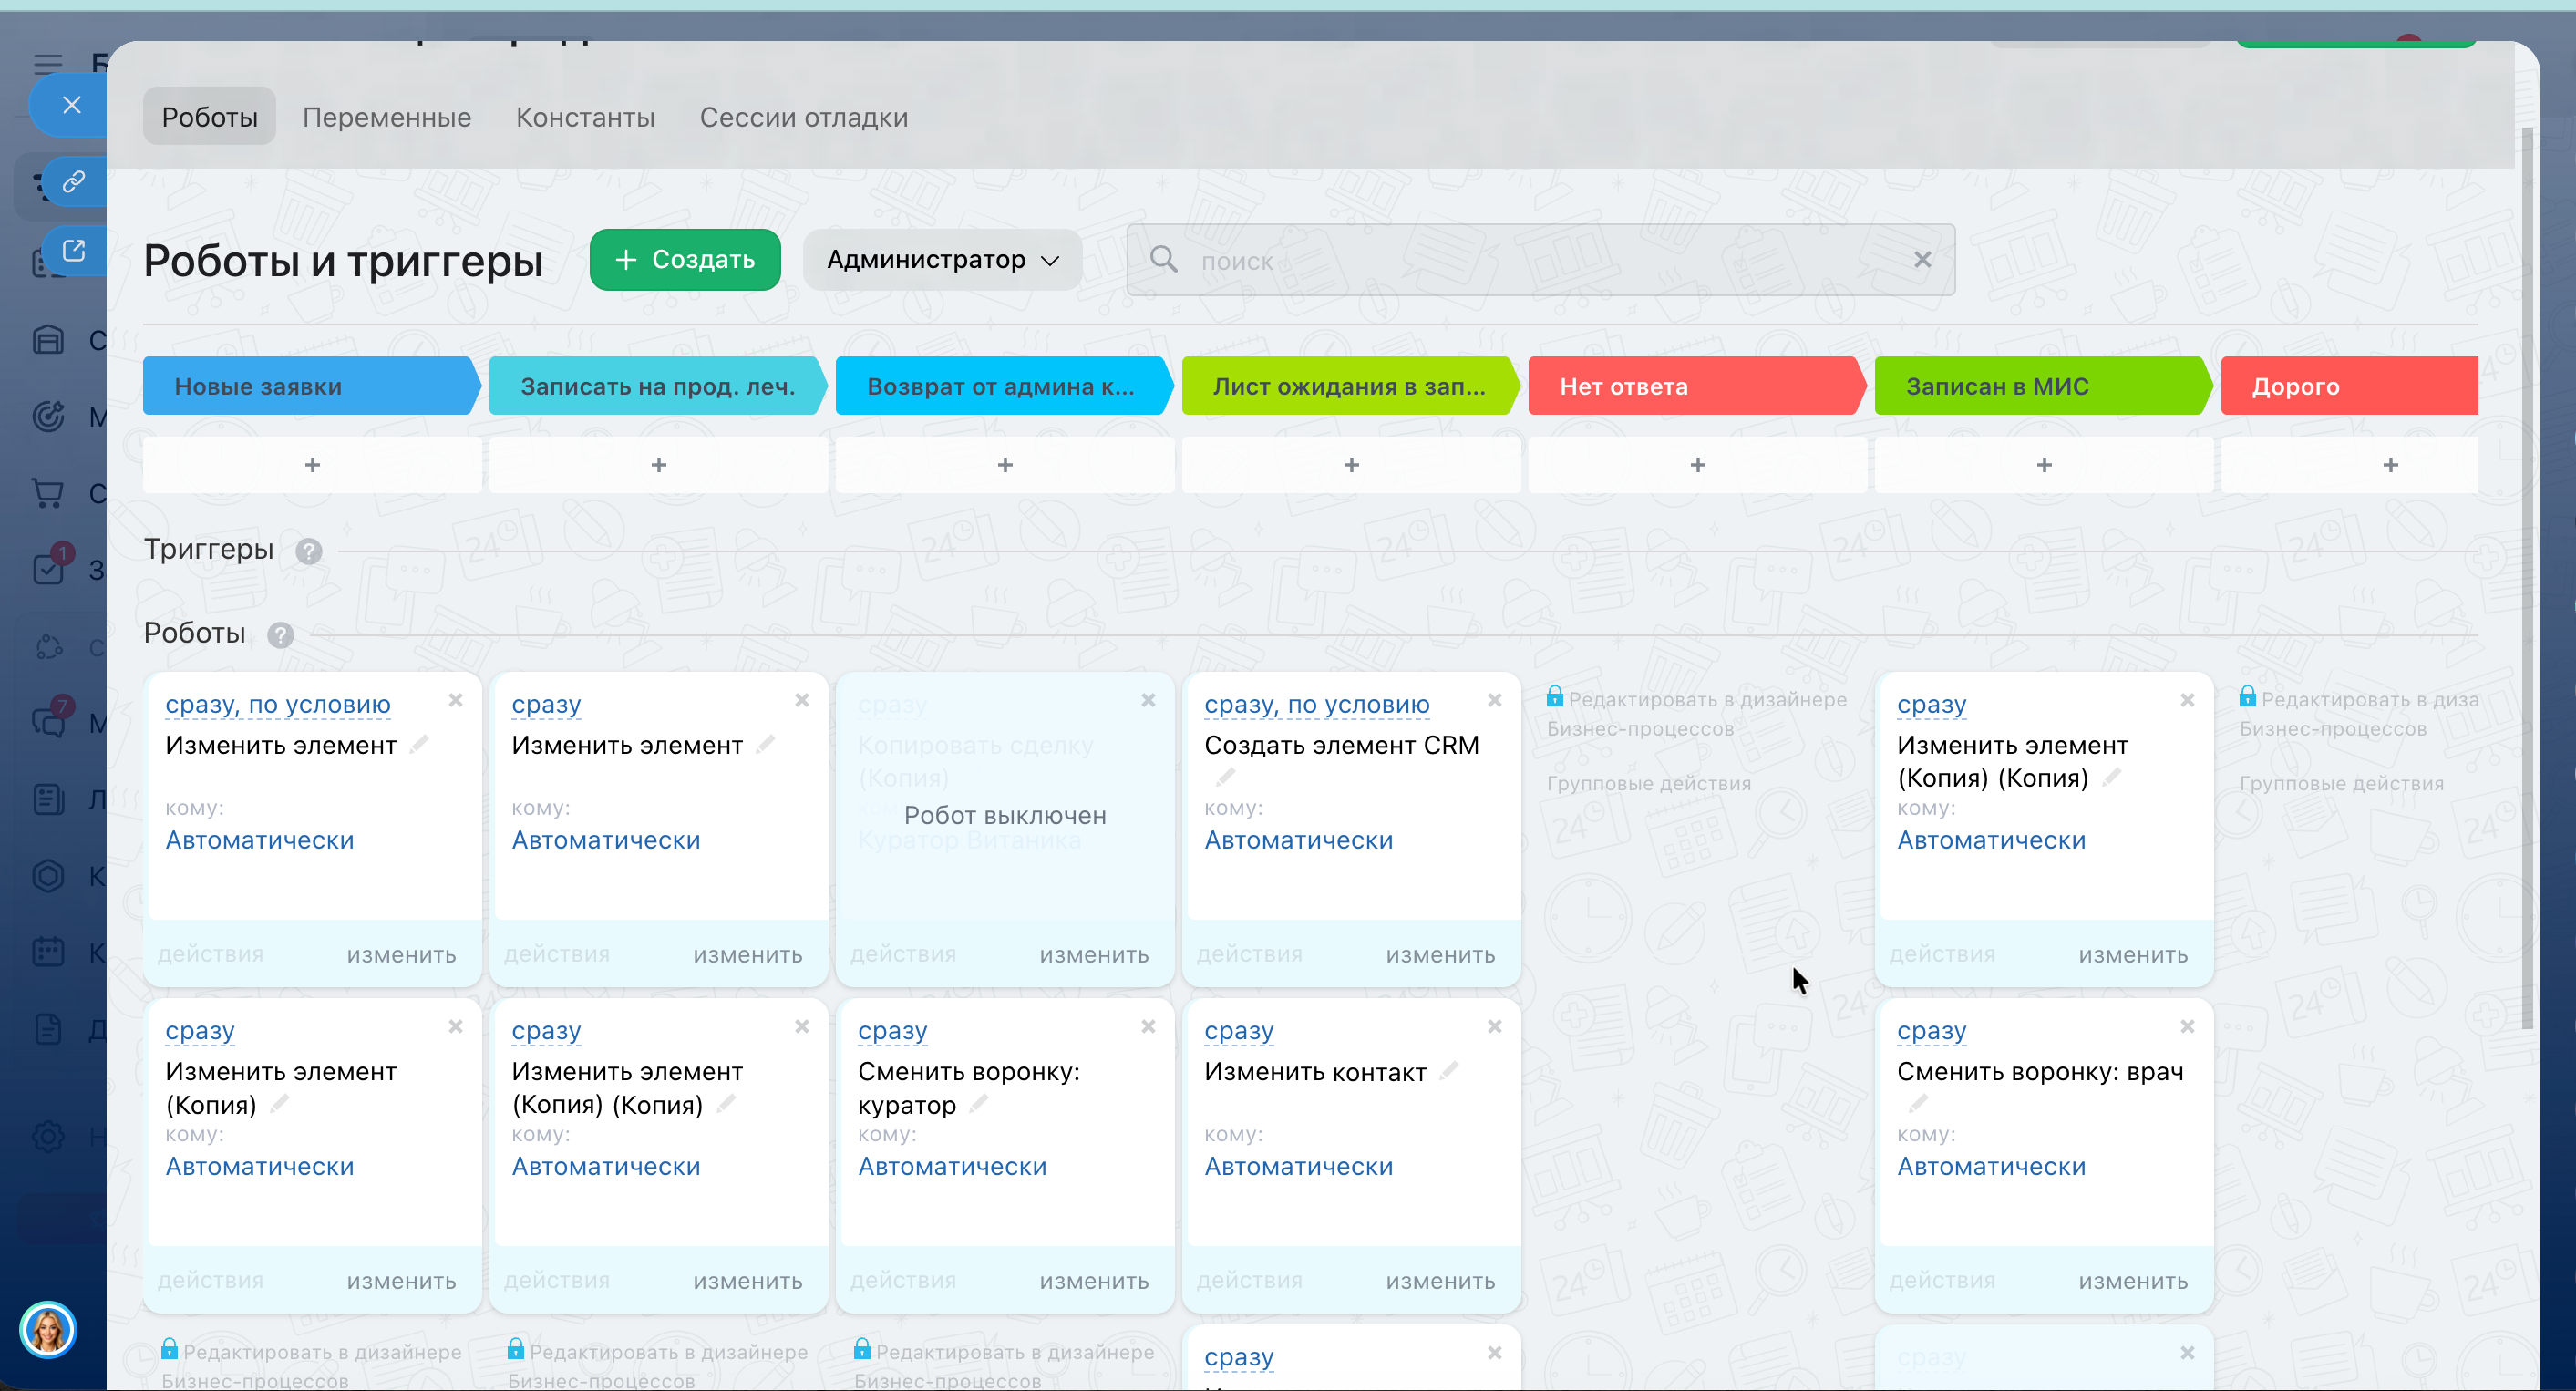The image size is (2576, 1391).
Task: Click the help icon next to Триггеры
Action: (309, 551)
